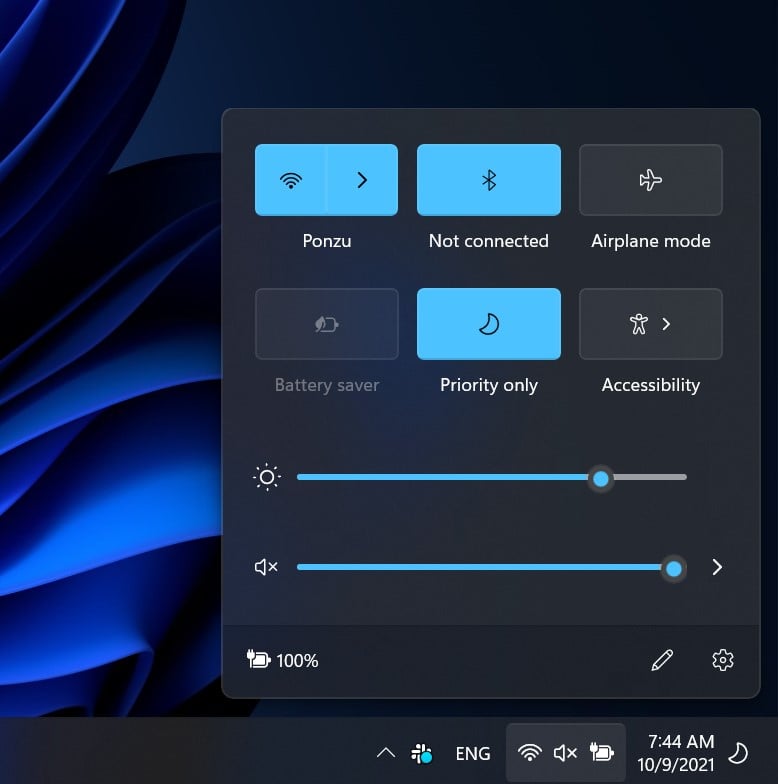Toggle the Battery saver tile

326,324
